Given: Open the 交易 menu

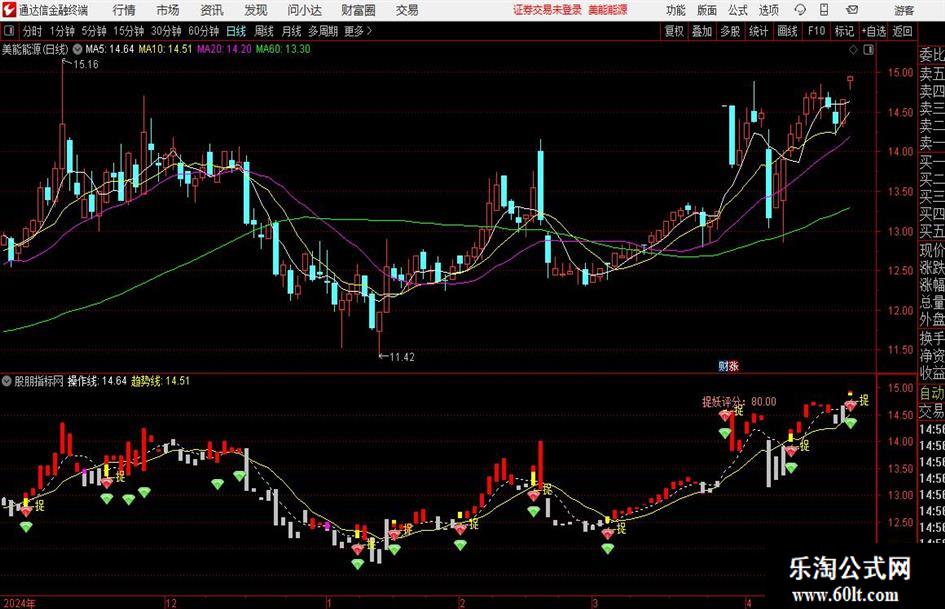Looking at the screenshot, I should pos(407,10).
